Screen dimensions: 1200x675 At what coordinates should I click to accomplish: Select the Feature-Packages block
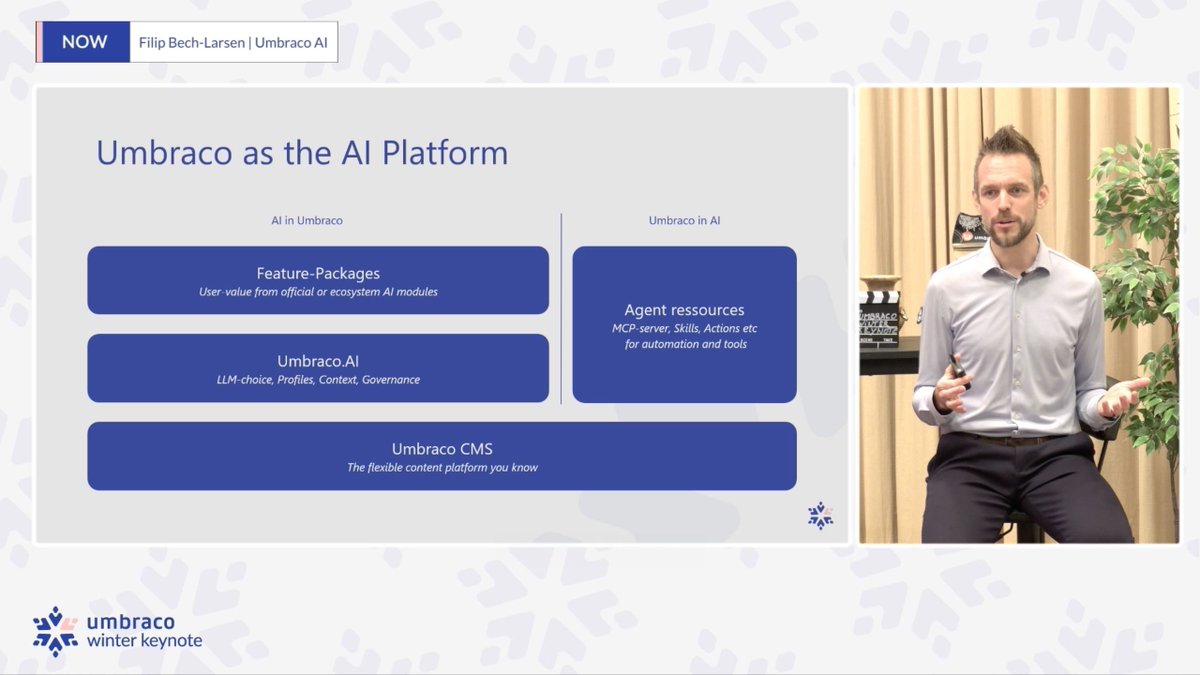(318, 280)
